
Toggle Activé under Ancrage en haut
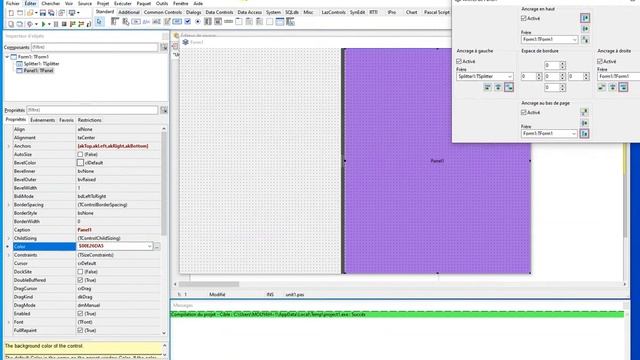[x=524, y=18]
